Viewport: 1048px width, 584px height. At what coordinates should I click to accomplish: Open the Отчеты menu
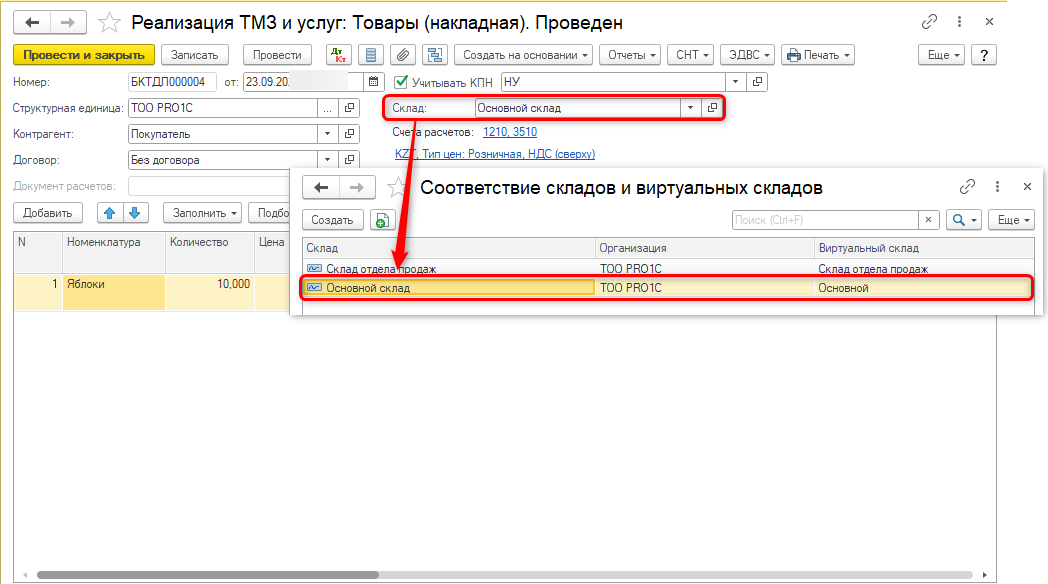coord(631,55)
